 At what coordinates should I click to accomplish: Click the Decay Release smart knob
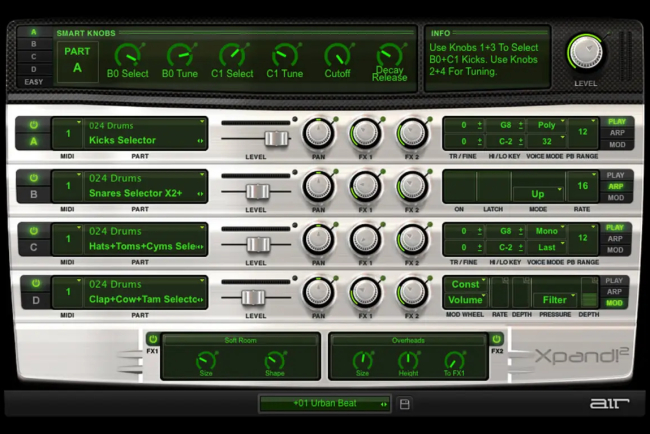(x=389, y=55)
